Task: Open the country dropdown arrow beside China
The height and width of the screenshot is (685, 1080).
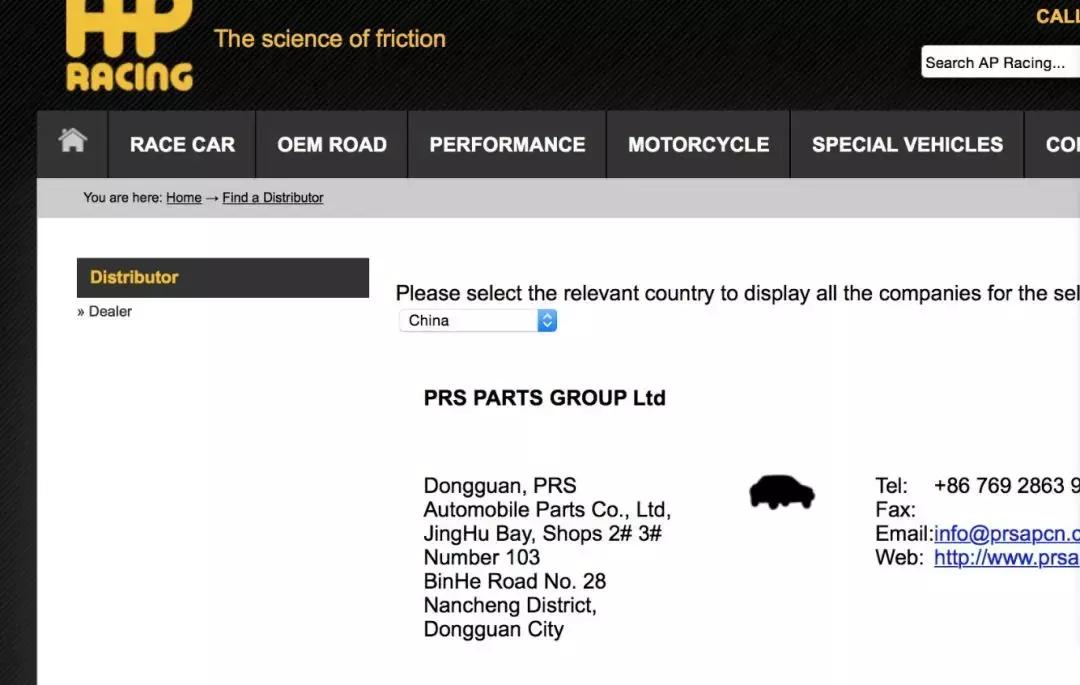Action: pos(546,320)
